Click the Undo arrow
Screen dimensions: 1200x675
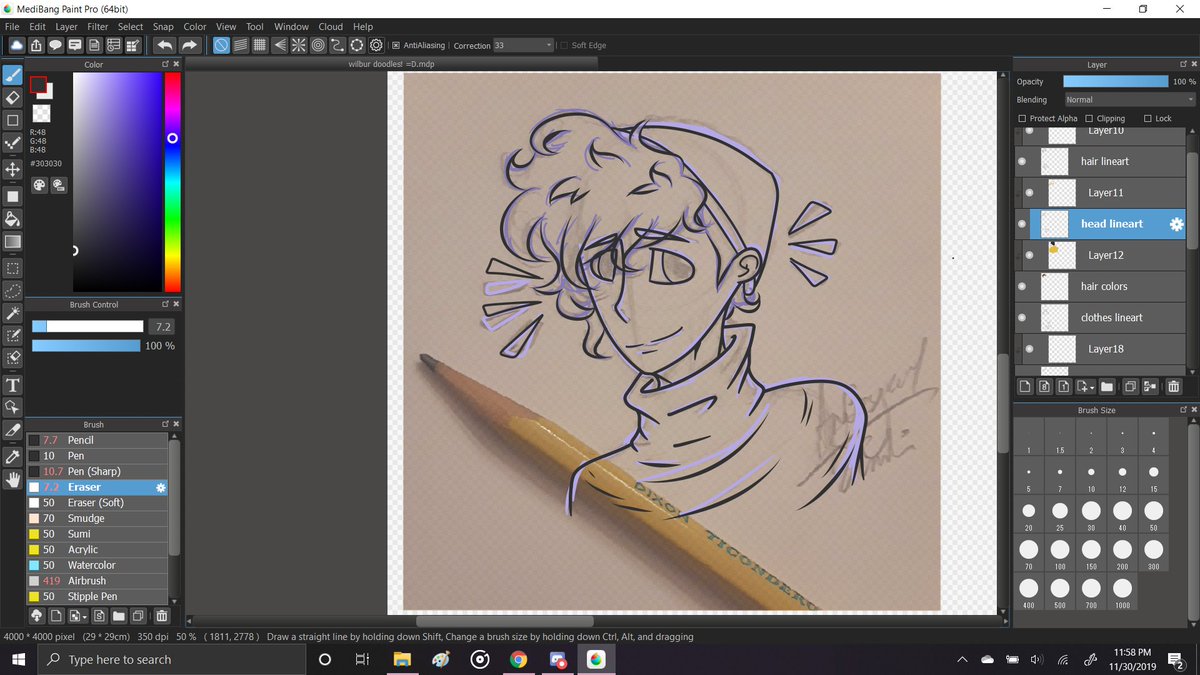(164, 45)
